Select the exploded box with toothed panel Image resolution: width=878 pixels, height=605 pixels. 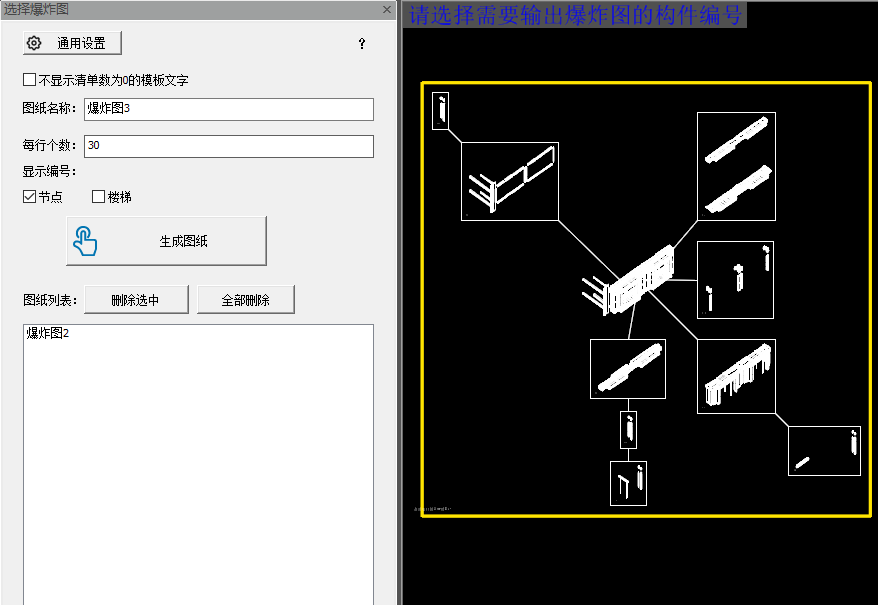[736, 376]
